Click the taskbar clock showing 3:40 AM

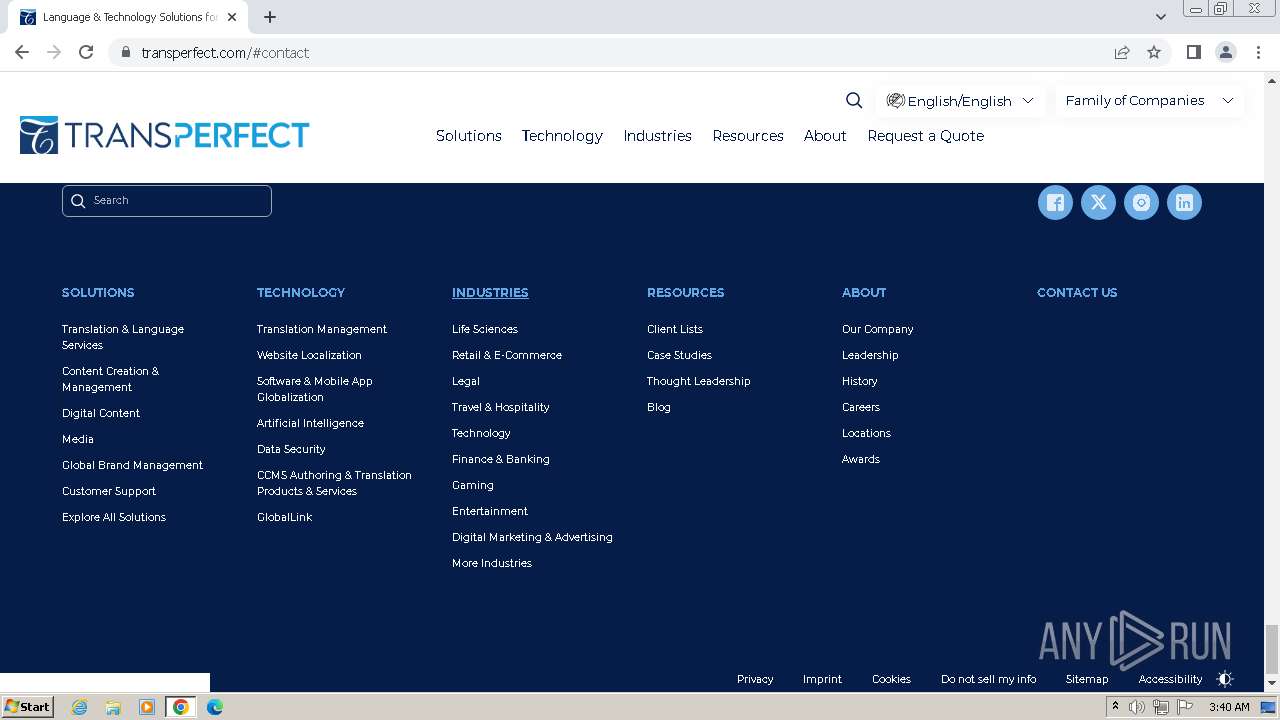pos(1229,707)
